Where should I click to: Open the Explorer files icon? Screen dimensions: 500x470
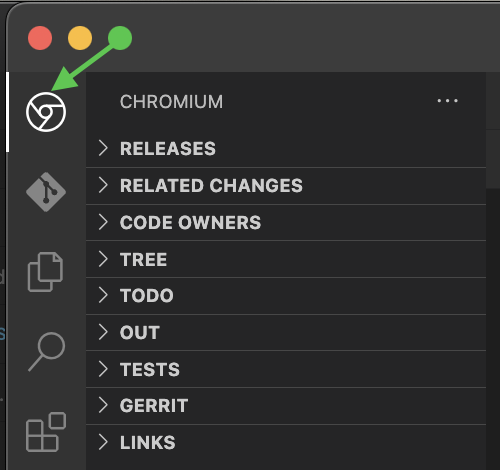(x=46, y=272)
